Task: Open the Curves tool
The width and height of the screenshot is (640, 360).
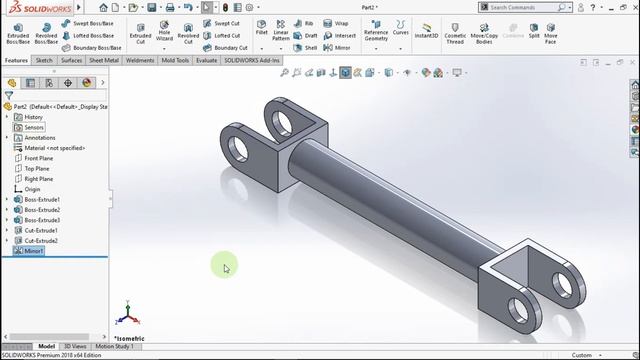Action: tap(400, 27)
